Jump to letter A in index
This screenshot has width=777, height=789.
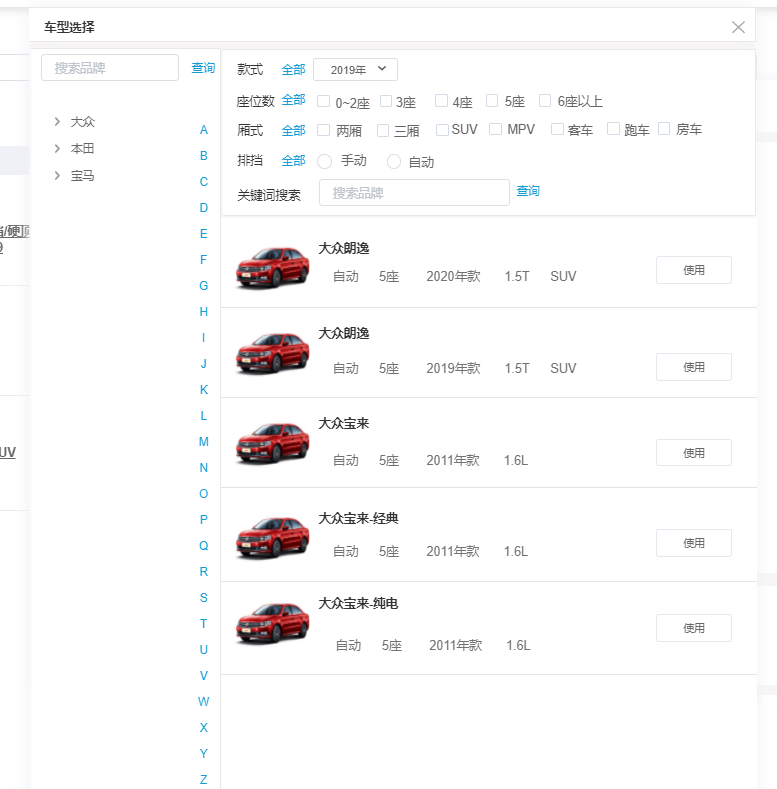click(203, 130)
